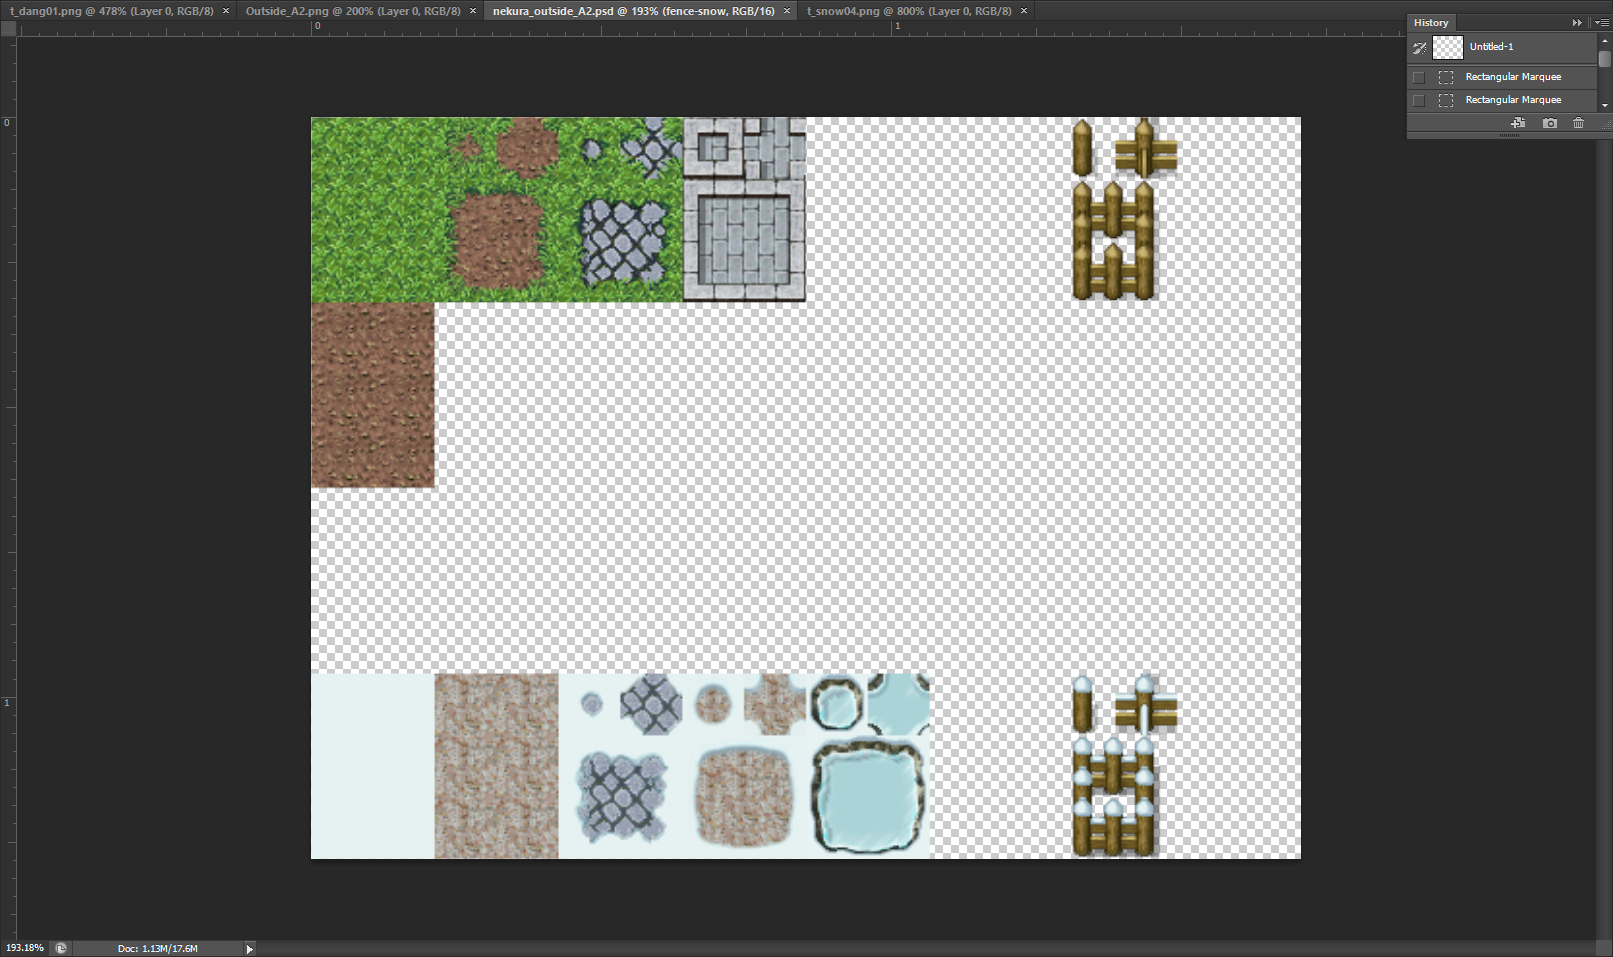
Task: Open the History panel tab
Action: [x=1431, y=23]
